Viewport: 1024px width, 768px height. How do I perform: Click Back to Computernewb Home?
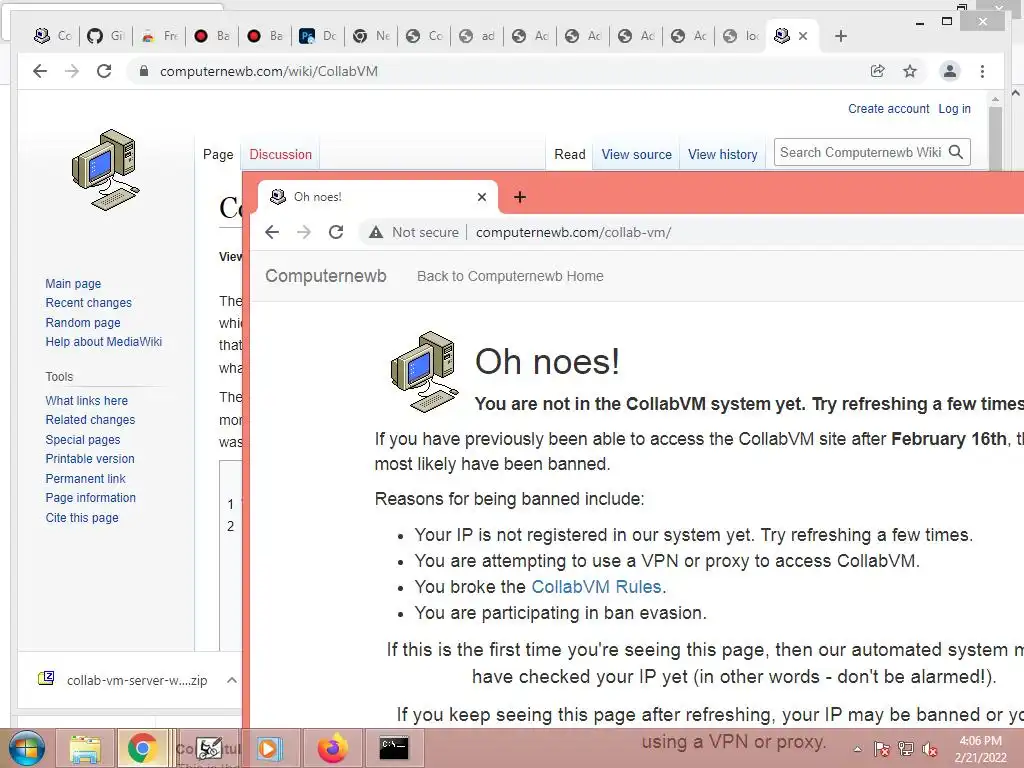pyautogui.click(x=510, y=276)
